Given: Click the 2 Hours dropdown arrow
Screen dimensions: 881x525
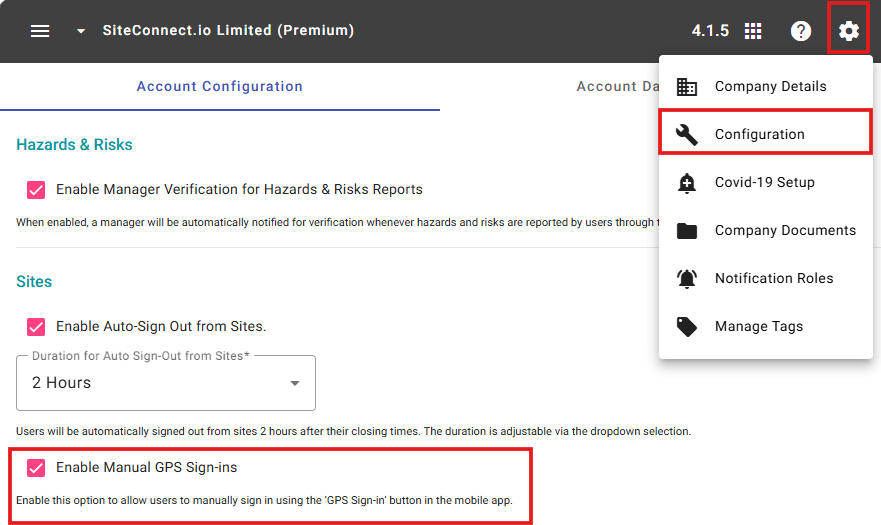Looking at the screenshot, I should point(295,383).
